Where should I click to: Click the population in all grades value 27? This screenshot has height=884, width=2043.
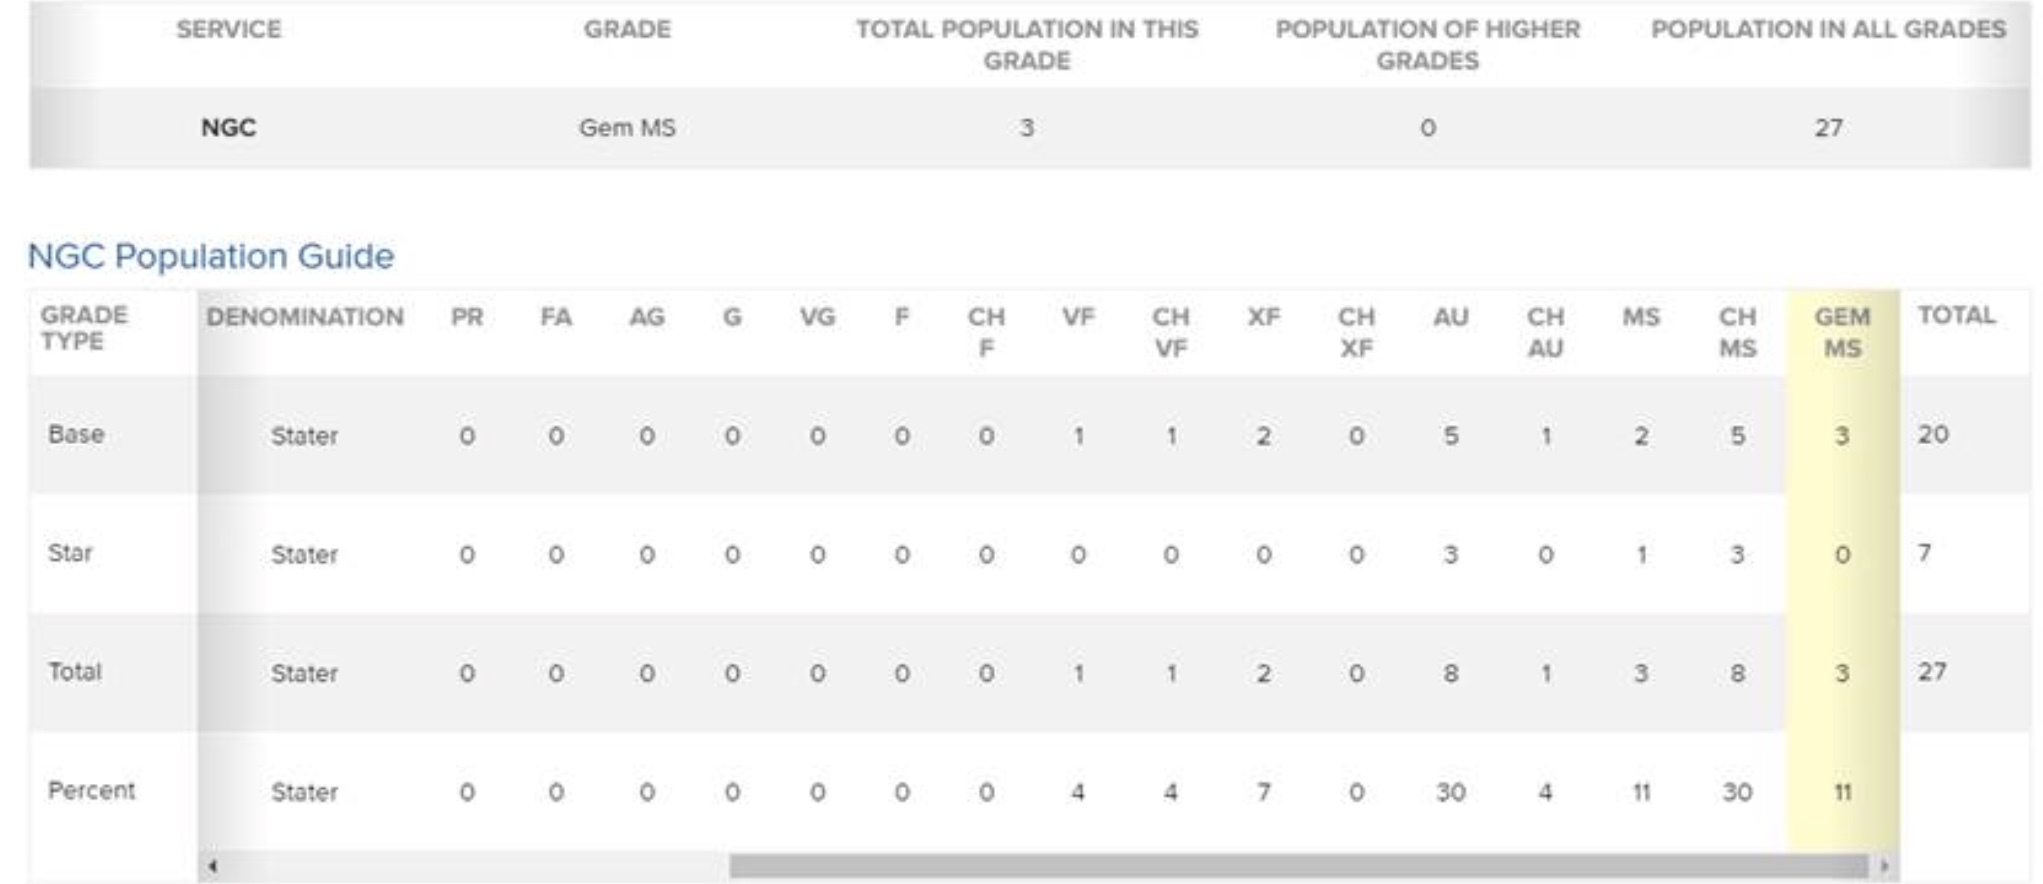pos(1828,128)
